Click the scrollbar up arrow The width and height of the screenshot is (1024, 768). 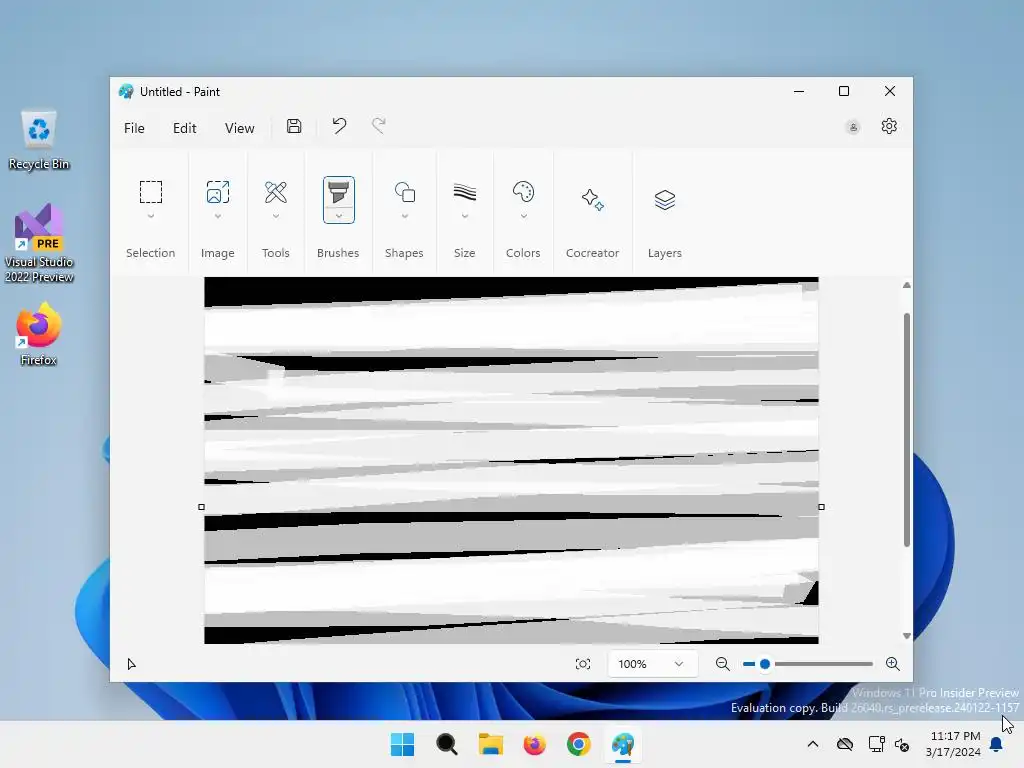tap(906, 285)
